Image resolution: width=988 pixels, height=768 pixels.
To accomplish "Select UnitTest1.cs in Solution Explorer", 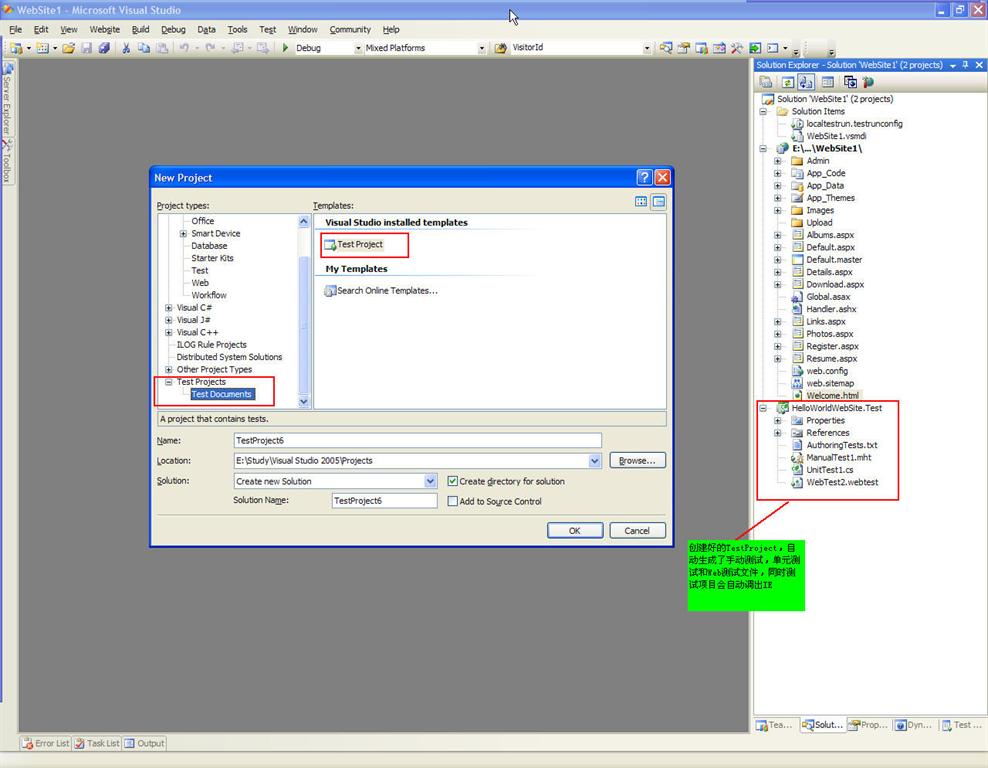I will (x=830, y=470).
